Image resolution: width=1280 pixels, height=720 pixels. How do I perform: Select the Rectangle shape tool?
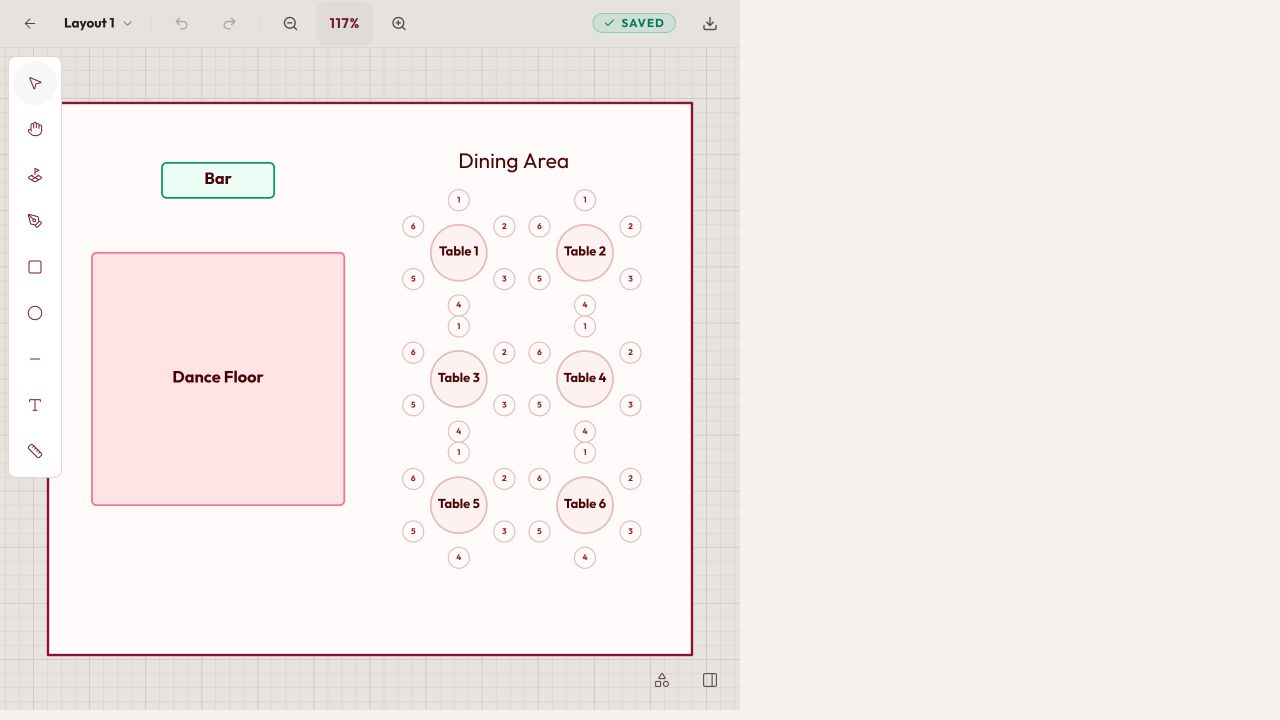coord(35,267)
